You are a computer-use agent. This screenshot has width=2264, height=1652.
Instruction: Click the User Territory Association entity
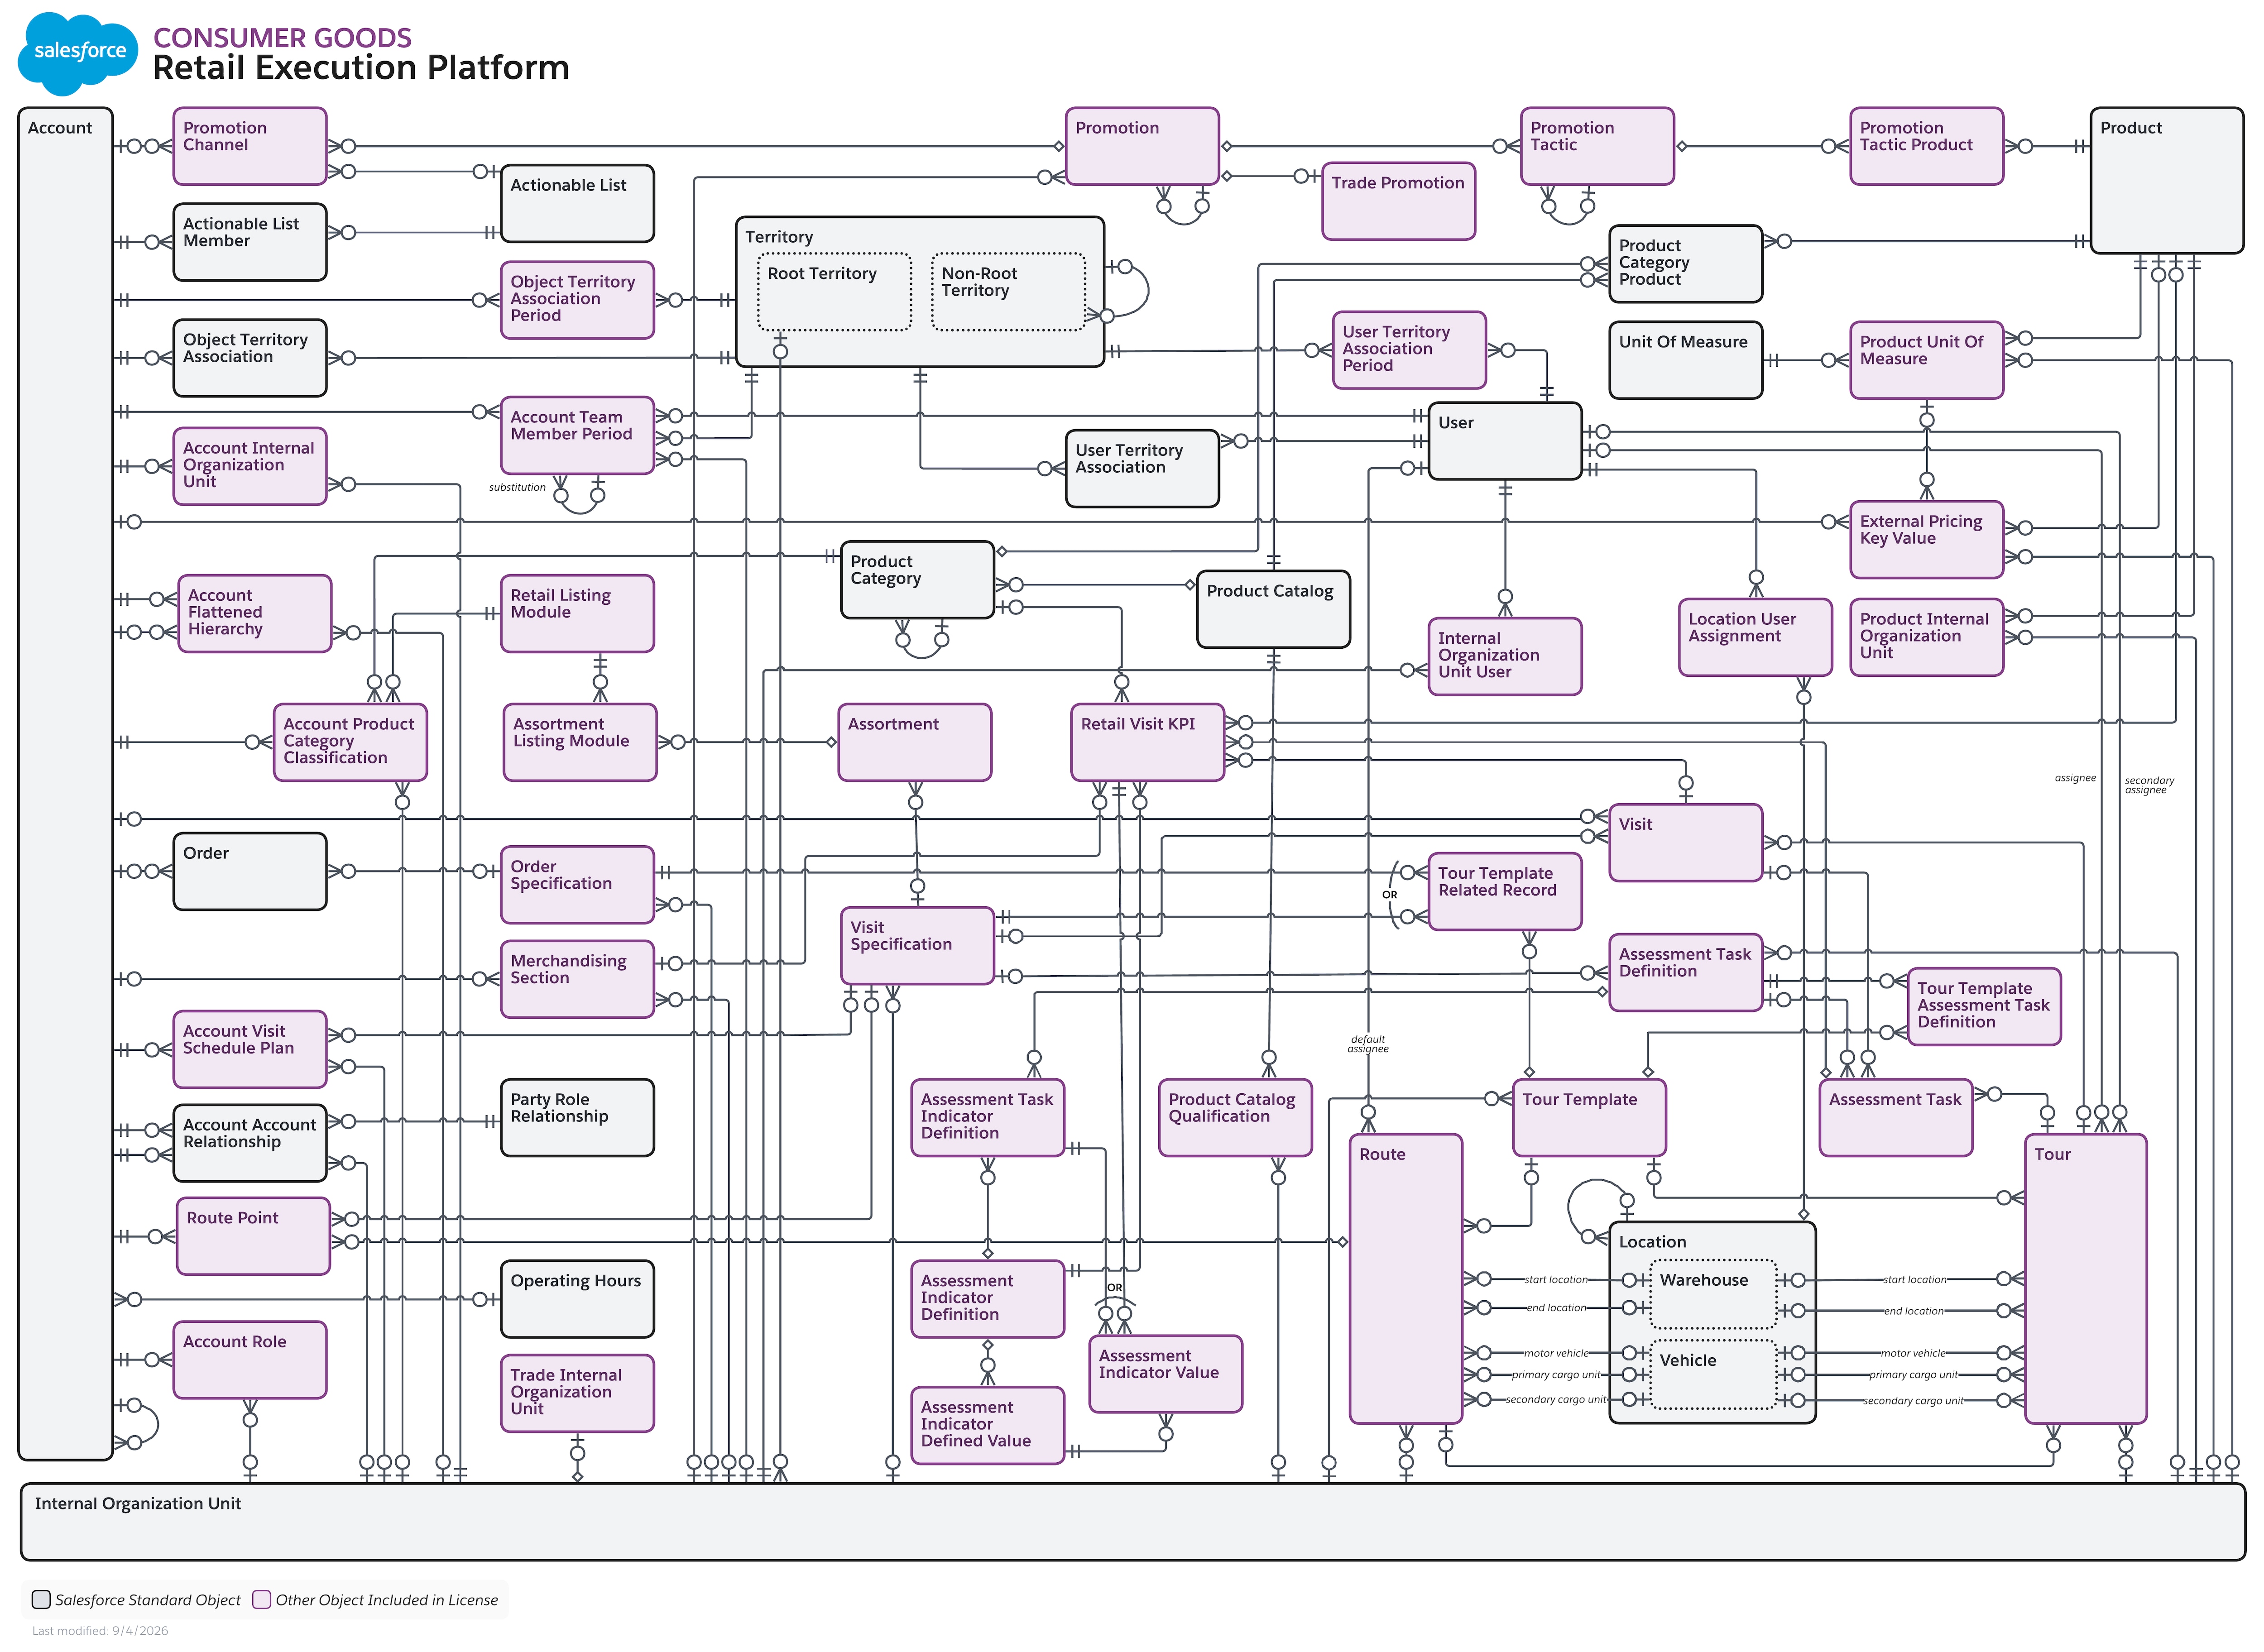tap(1142, 469)
